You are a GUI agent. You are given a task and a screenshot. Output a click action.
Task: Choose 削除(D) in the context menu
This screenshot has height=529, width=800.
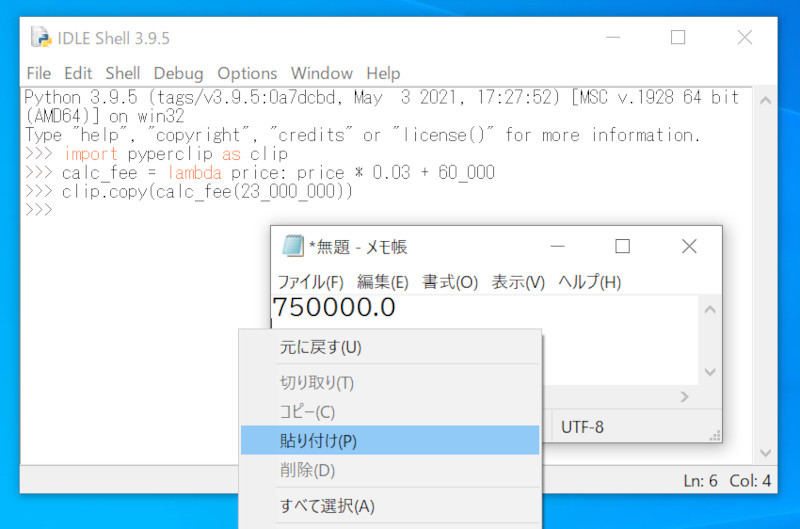[390, 470]
